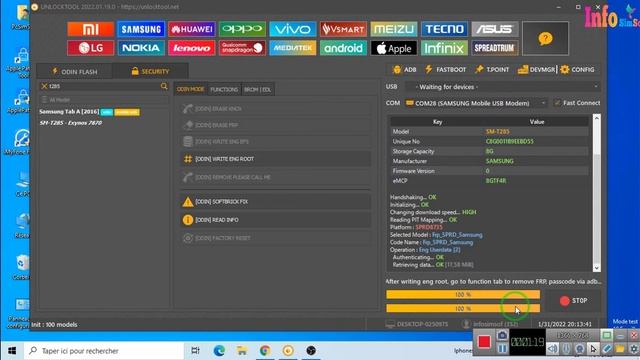This screenshot has height=360, width=640.
Task: Stop the running operation
Action: [573, 301]
